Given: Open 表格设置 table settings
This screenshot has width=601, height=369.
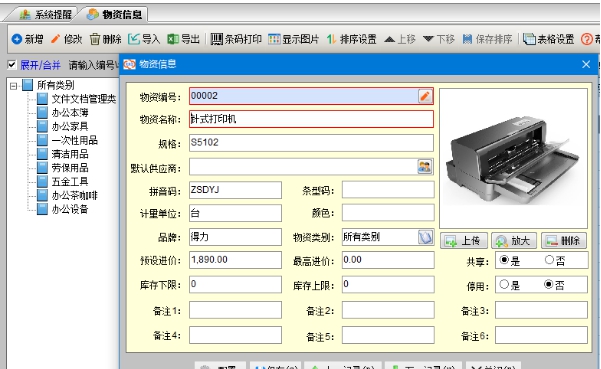Looking at the screenshot, I should (549, 39).
